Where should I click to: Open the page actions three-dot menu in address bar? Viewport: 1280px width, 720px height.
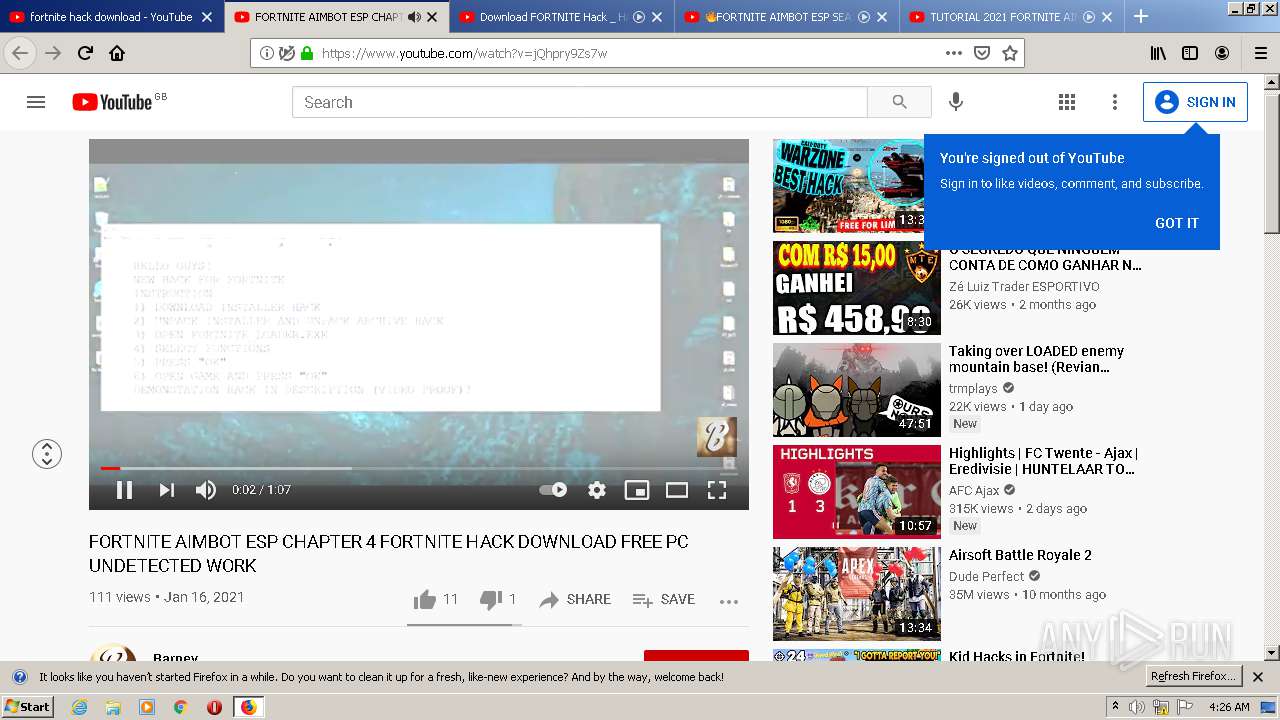click(x=954, y=53)
